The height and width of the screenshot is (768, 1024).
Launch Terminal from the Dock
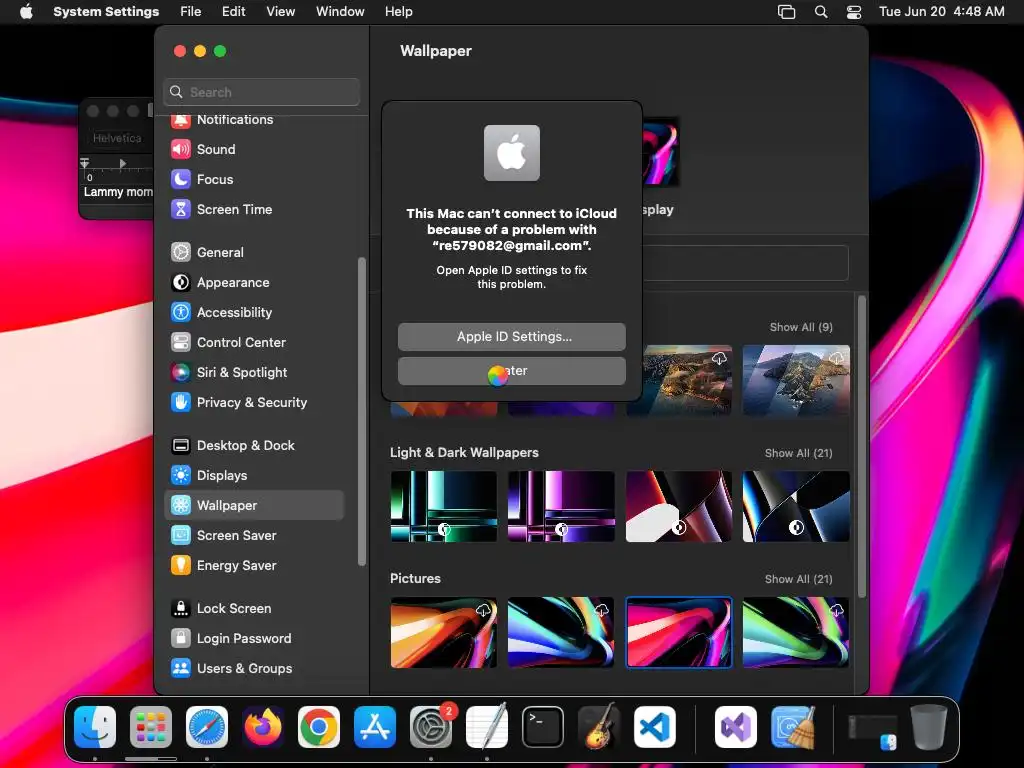543,727
